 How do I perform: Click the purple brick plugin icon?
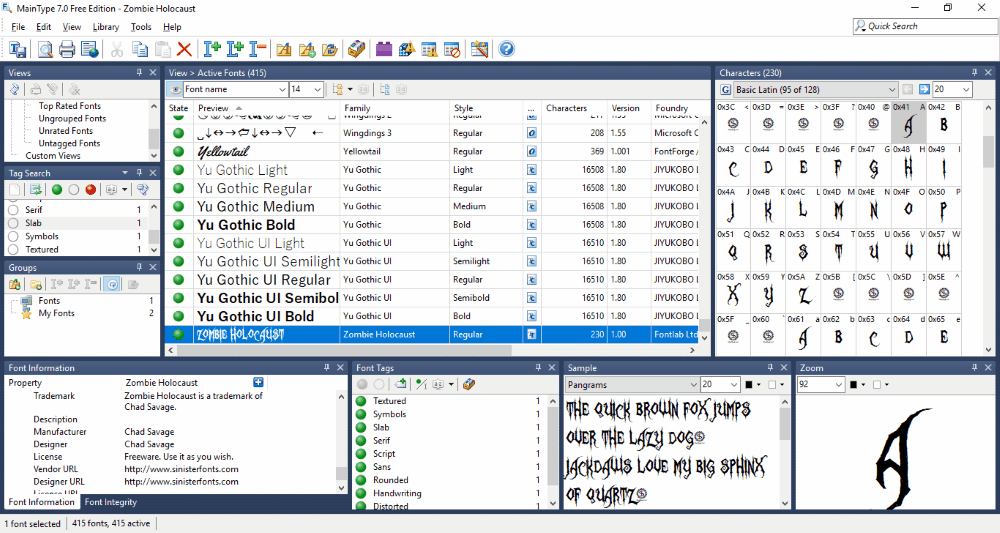(x=384, y=49)
